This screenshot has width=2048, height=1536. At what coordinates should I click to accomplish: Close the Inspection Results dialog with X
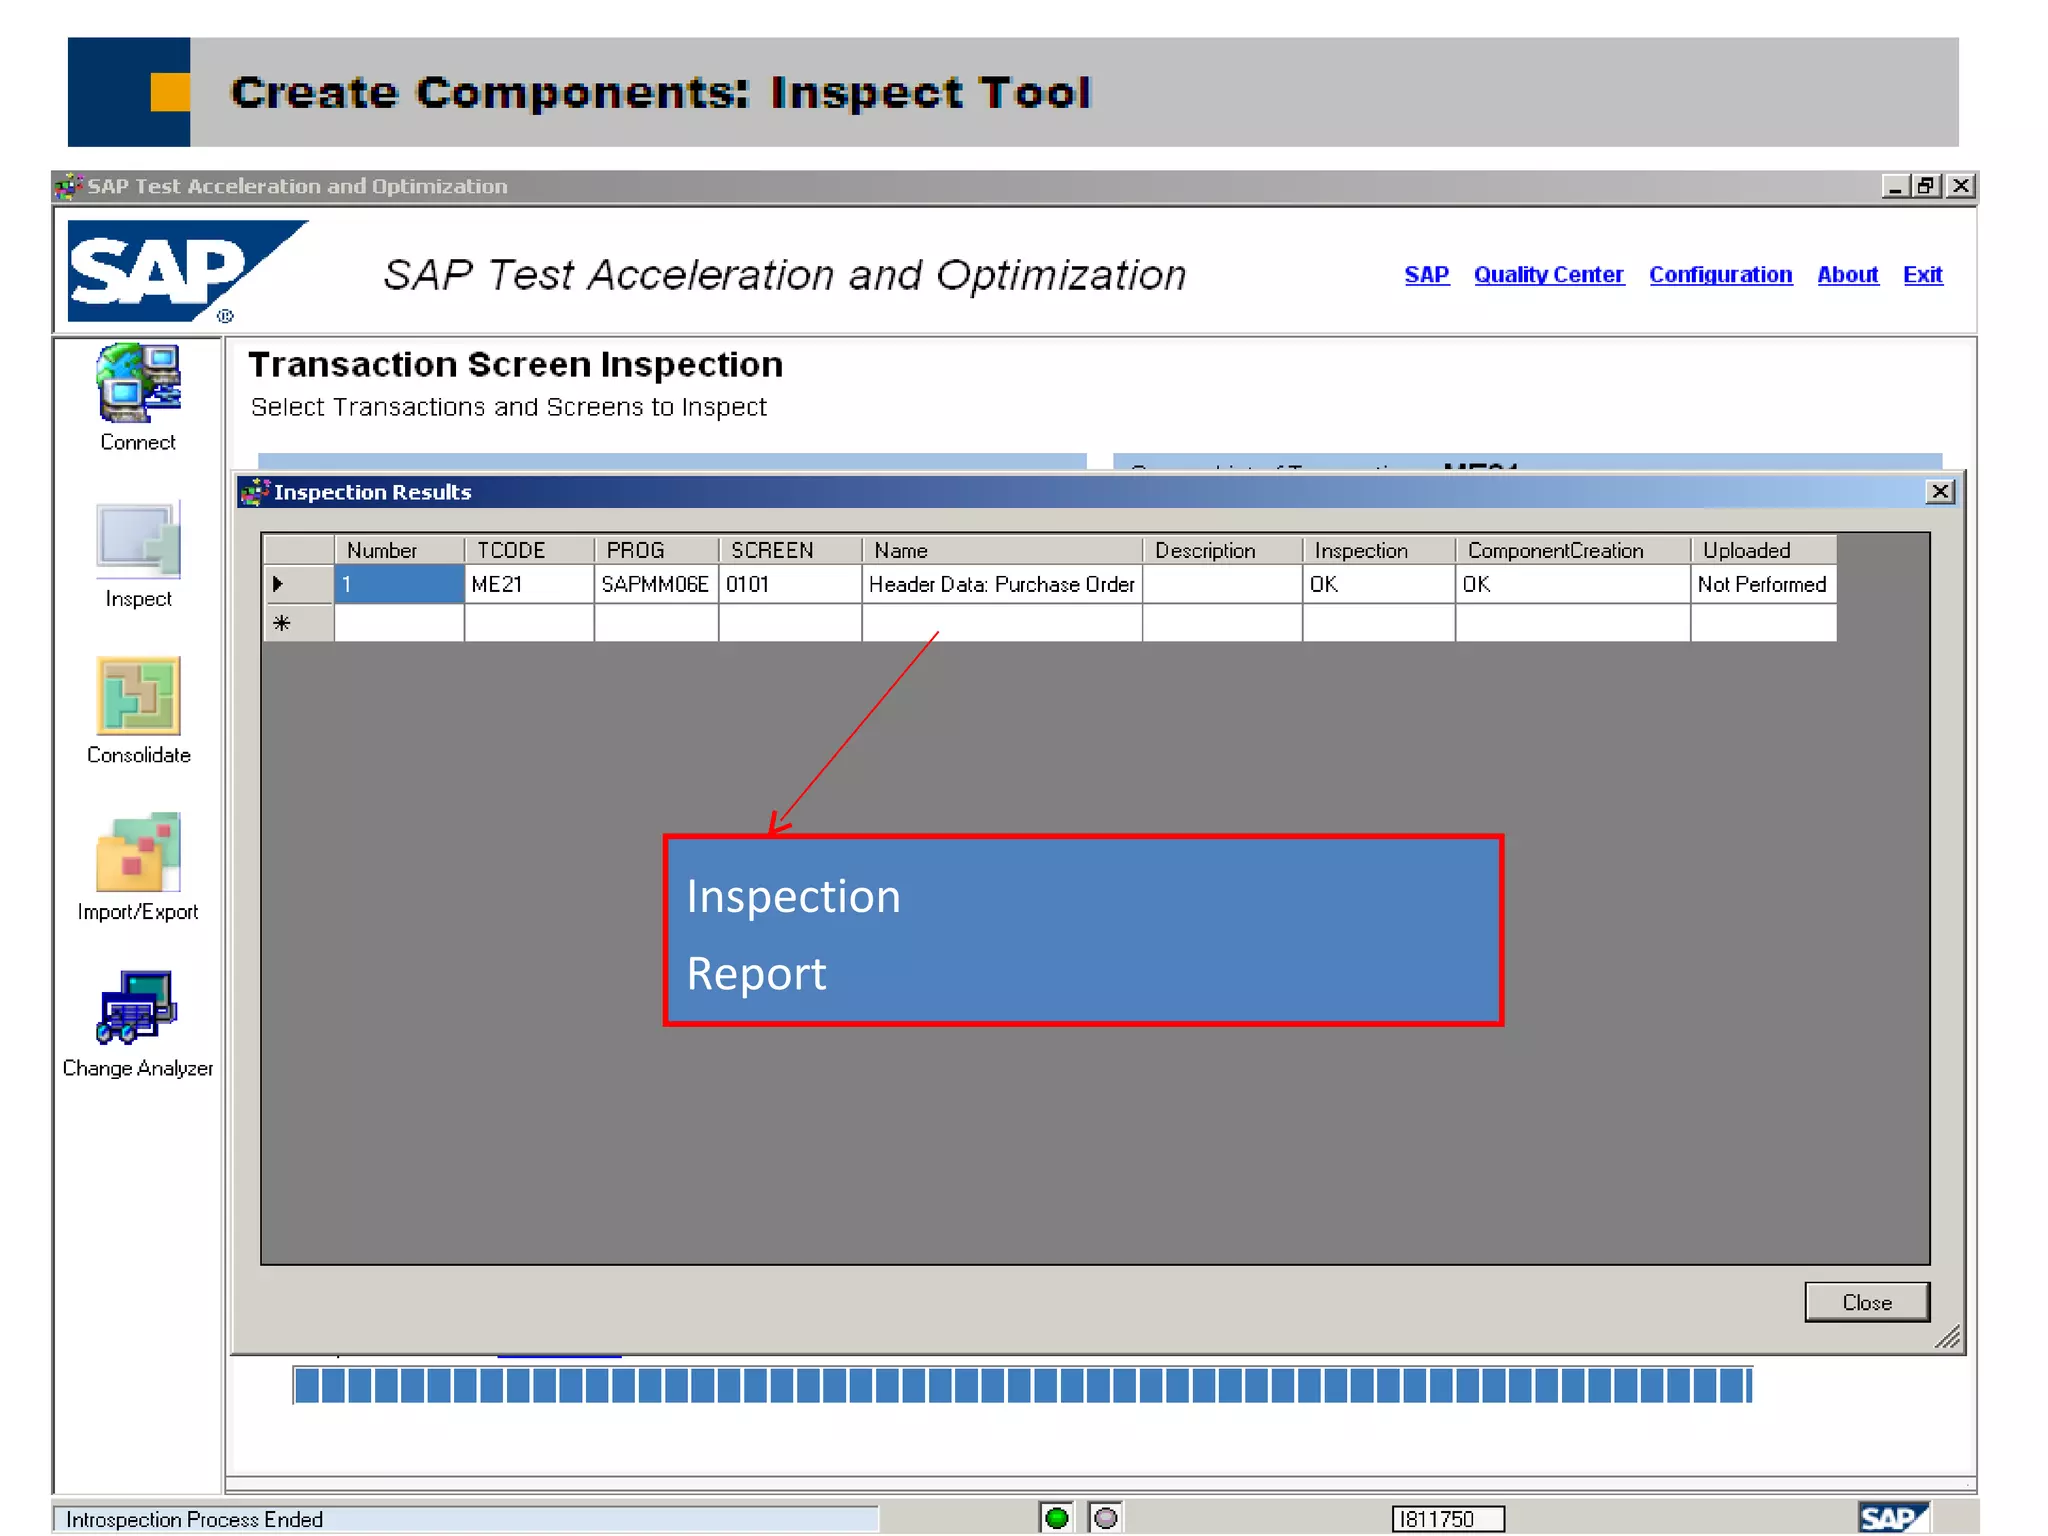coord(1940,491)
